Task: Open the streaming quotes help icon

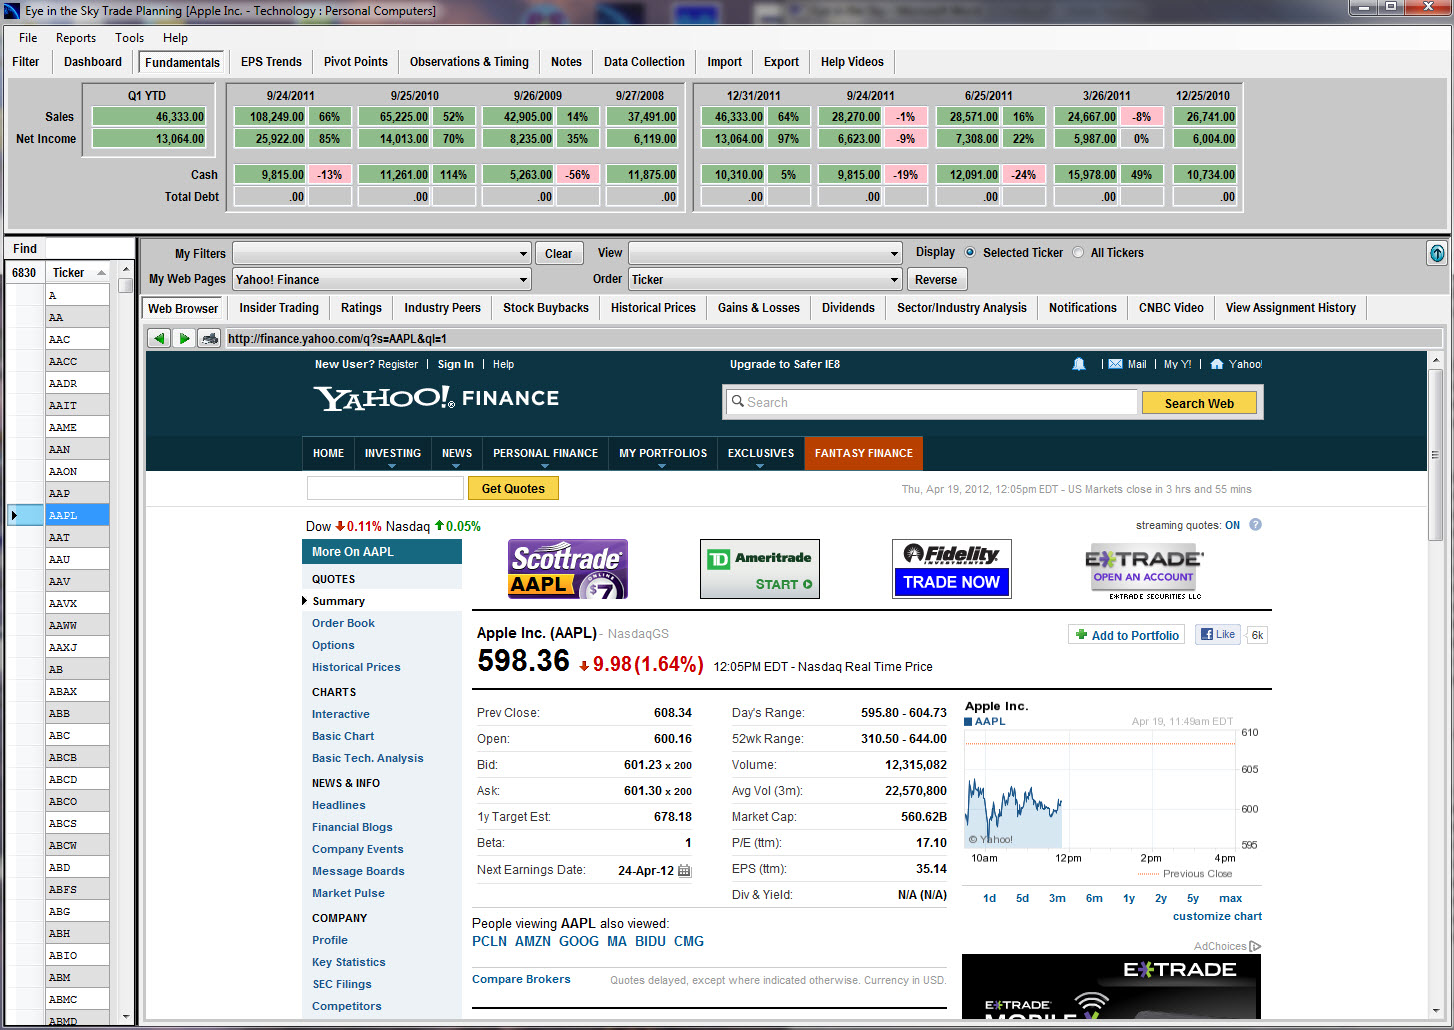Action: tap(1255, 525)
